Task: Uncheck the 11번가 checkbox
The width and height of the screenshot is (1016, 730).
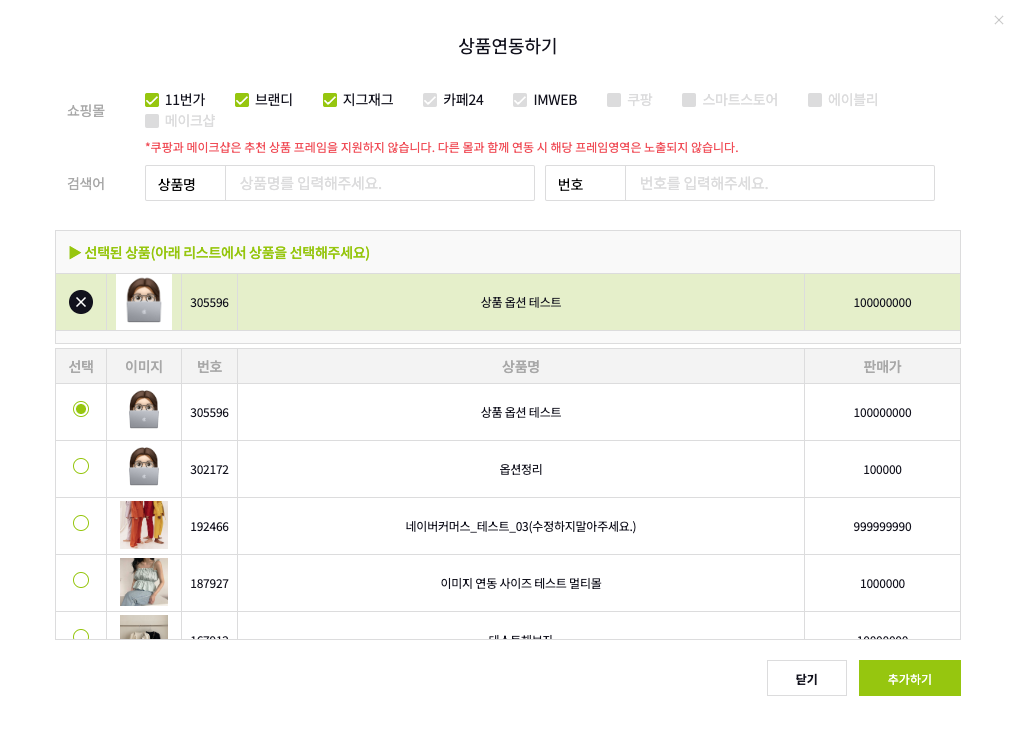Action: click(x=152, y=100)
